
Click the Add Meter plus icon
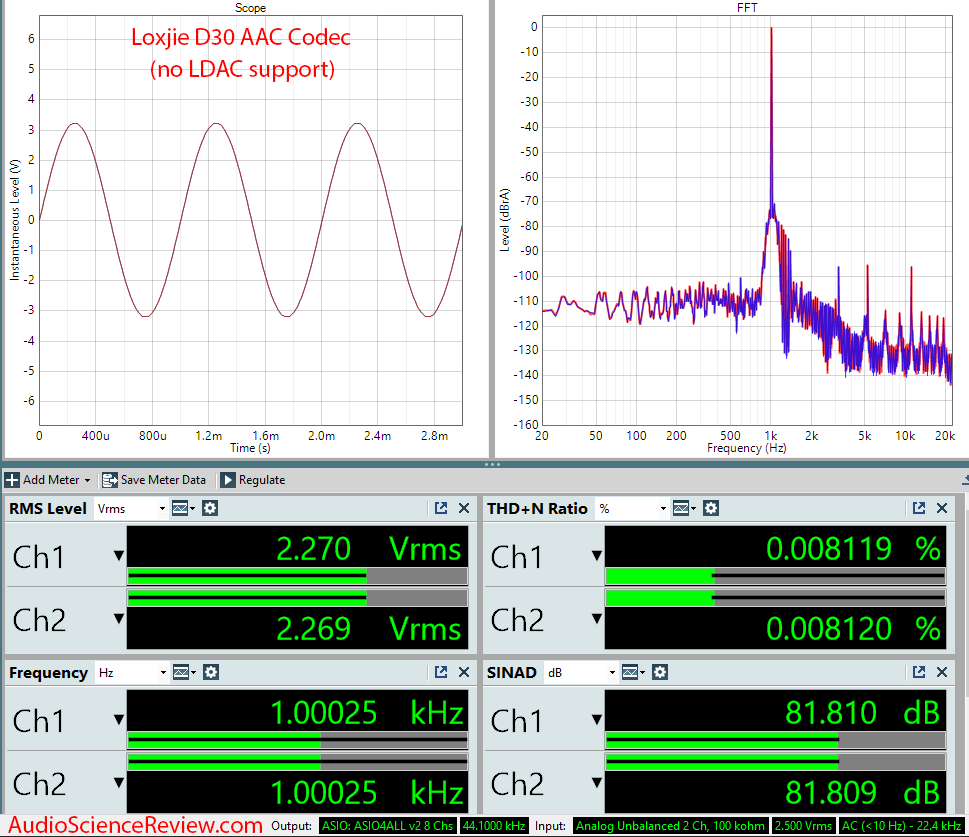pyautogui.click(x=12, y=480)
